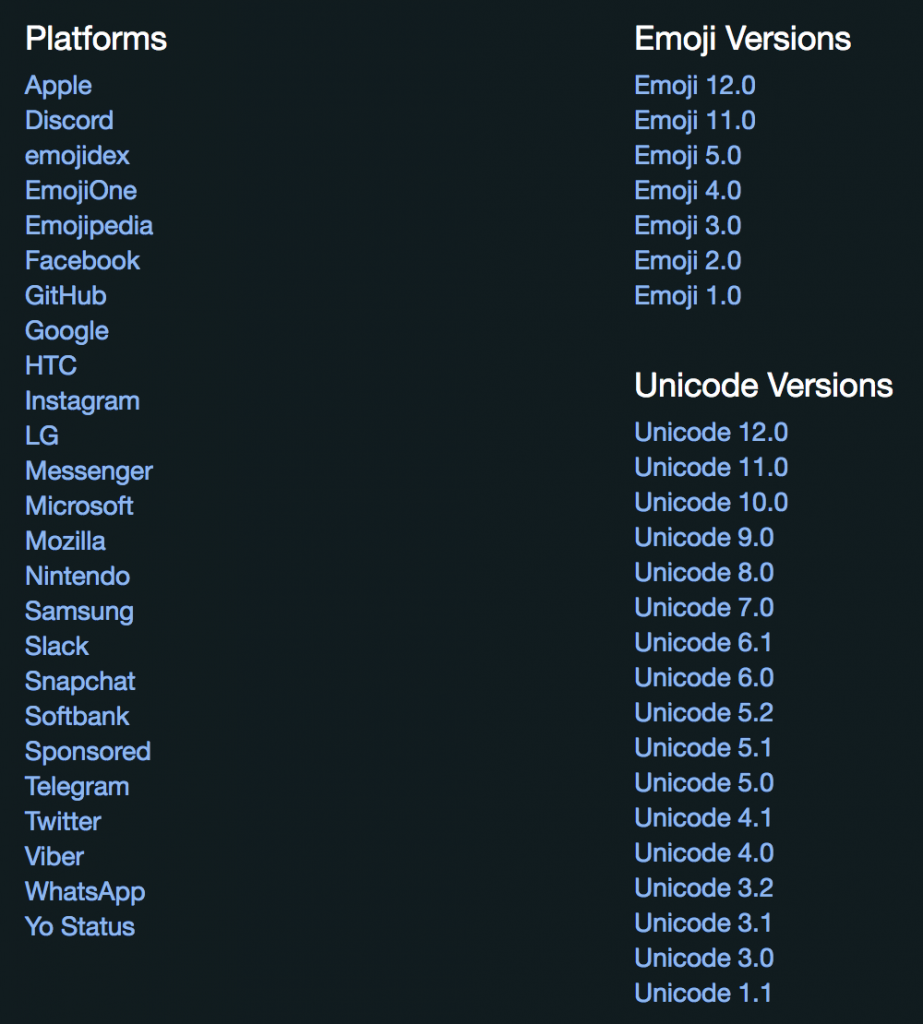View Unicode 6.1 emoji list
This screenshot has width=923, height=1024.
pos(704,642)
